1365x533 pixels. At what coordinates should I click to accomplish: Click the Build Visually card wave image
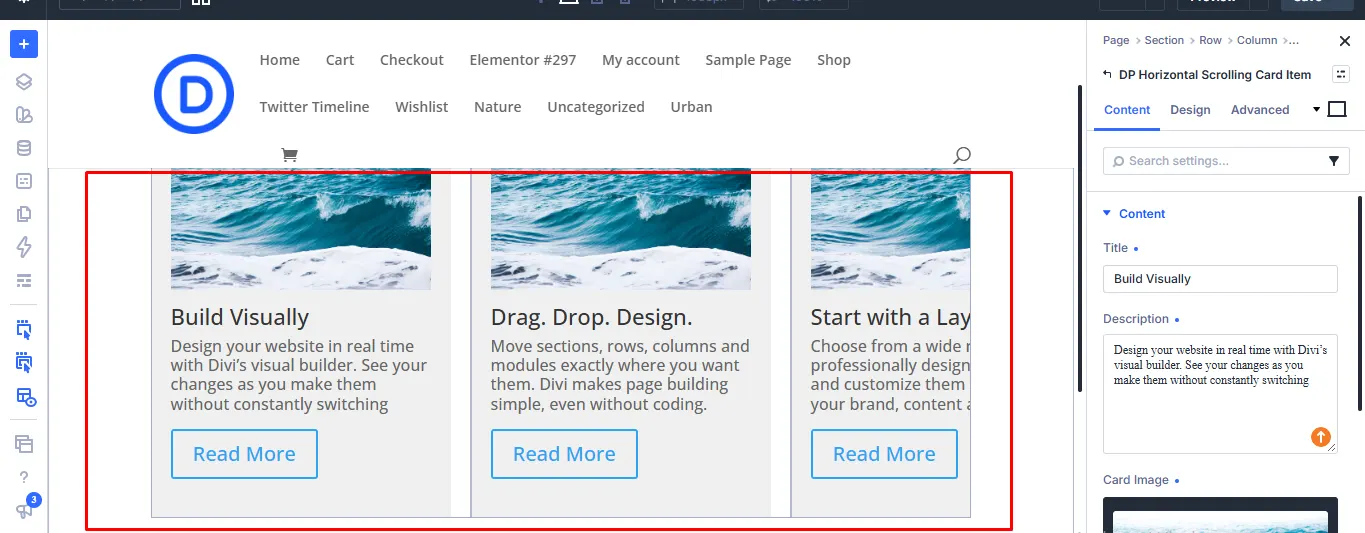(301, 229)
